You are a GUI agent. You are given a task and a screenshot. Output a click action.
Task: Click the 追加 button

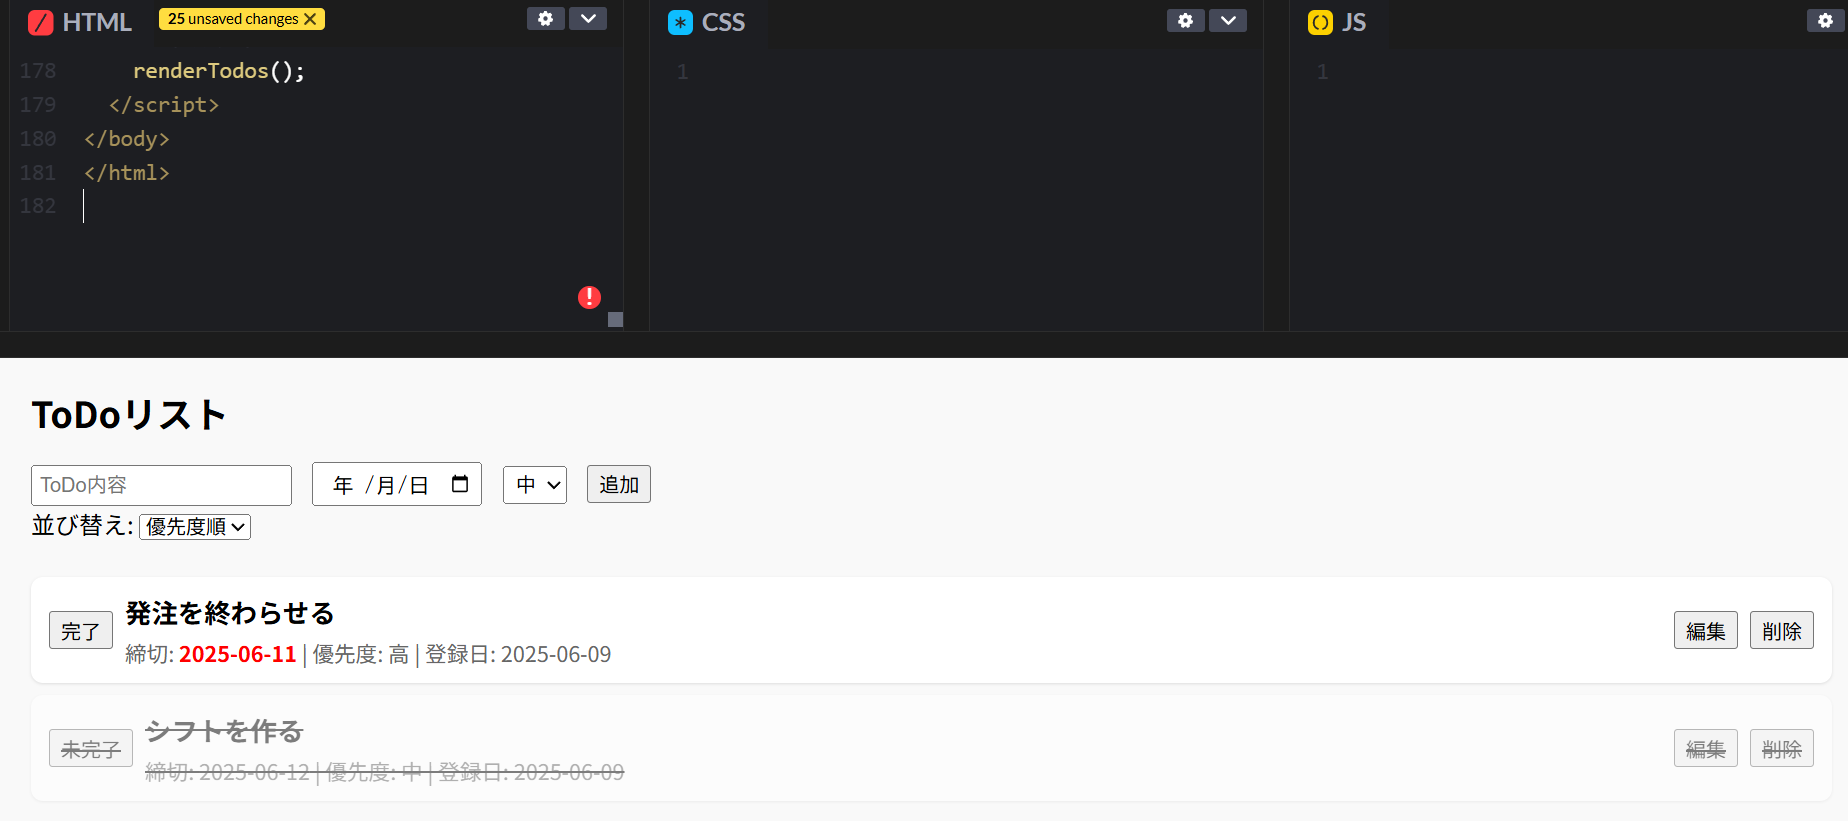pos(619,484)
